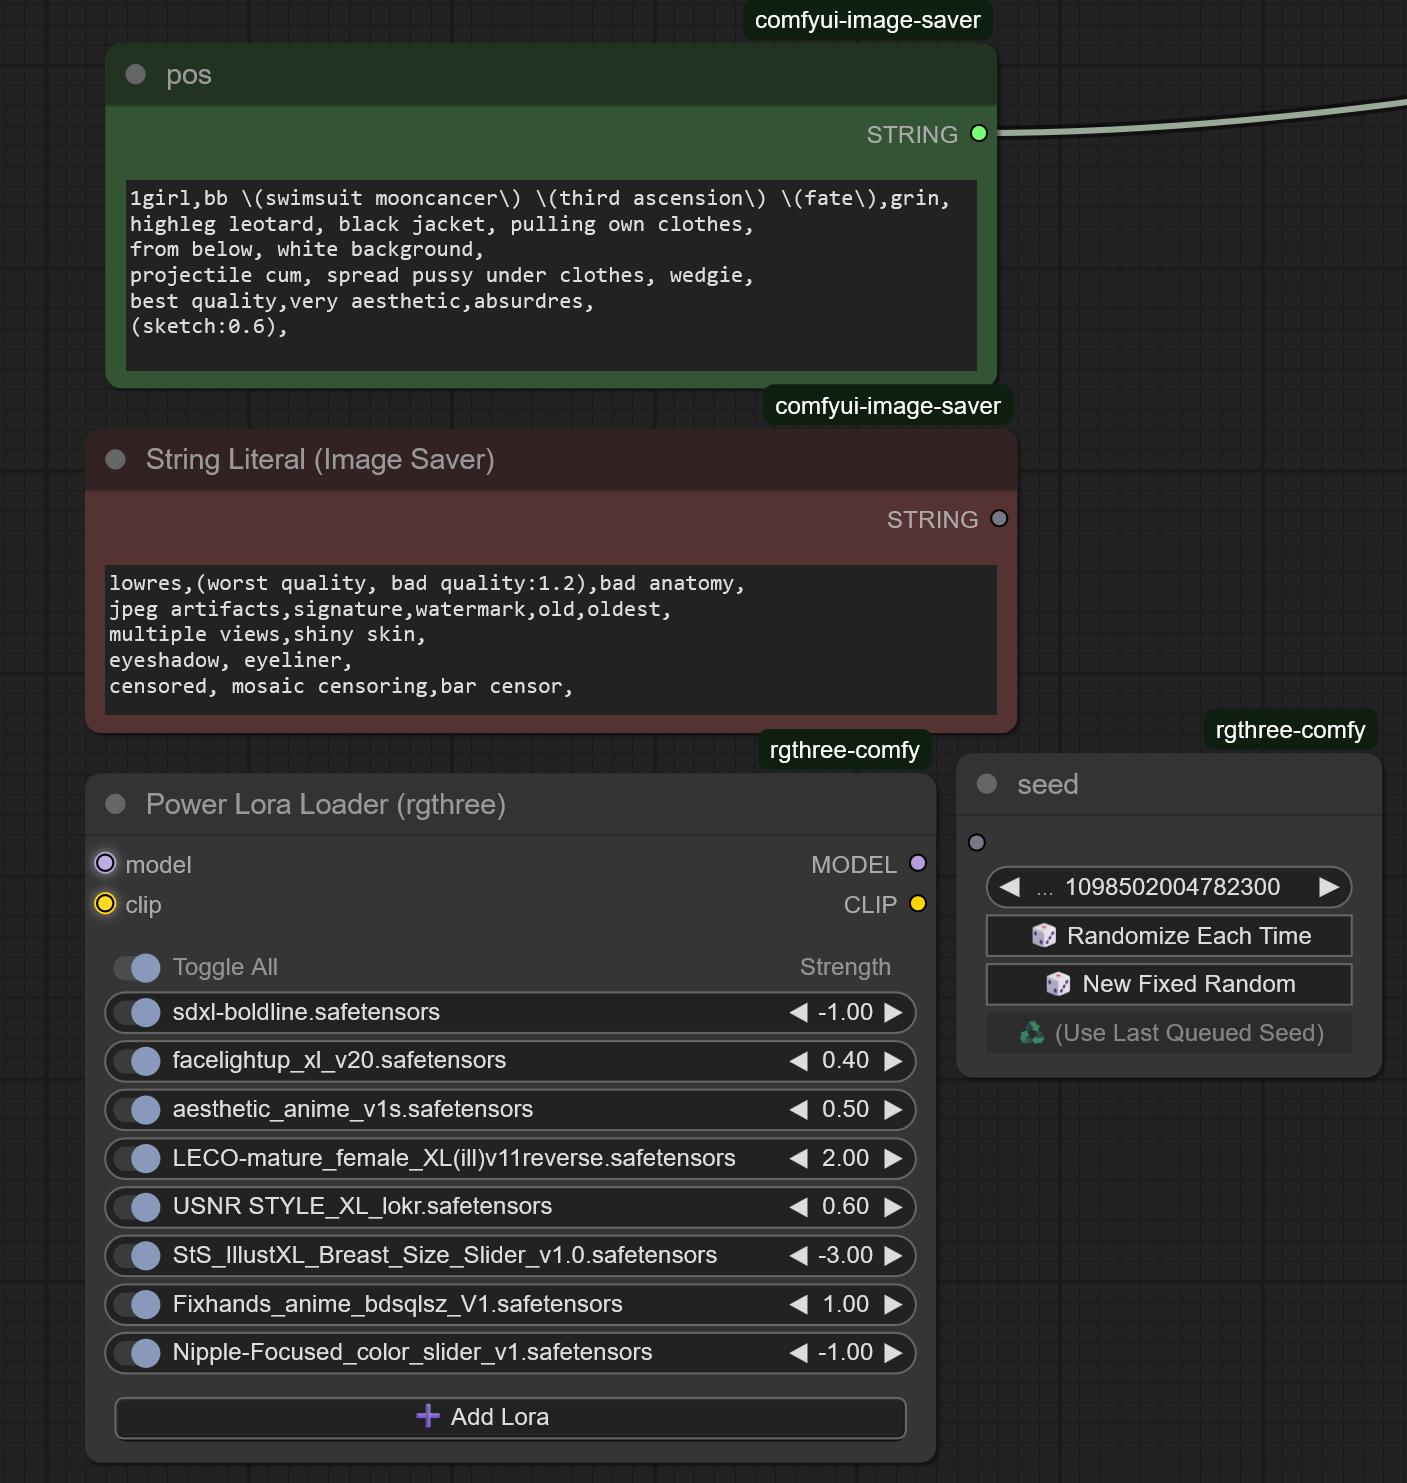The width and height of the screenshot is (1407, 1483).
Task: Click the comfyui-image-saver badge above pos node
Action: [x=867, y=20]
